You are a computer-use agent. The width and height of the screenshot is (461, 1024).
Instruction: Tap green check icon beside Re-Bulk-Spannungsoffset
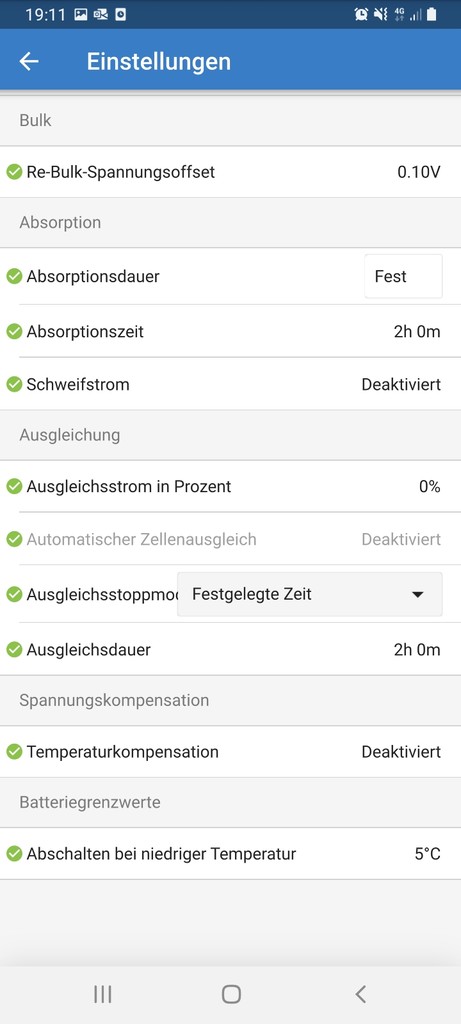tap(14, 172)
